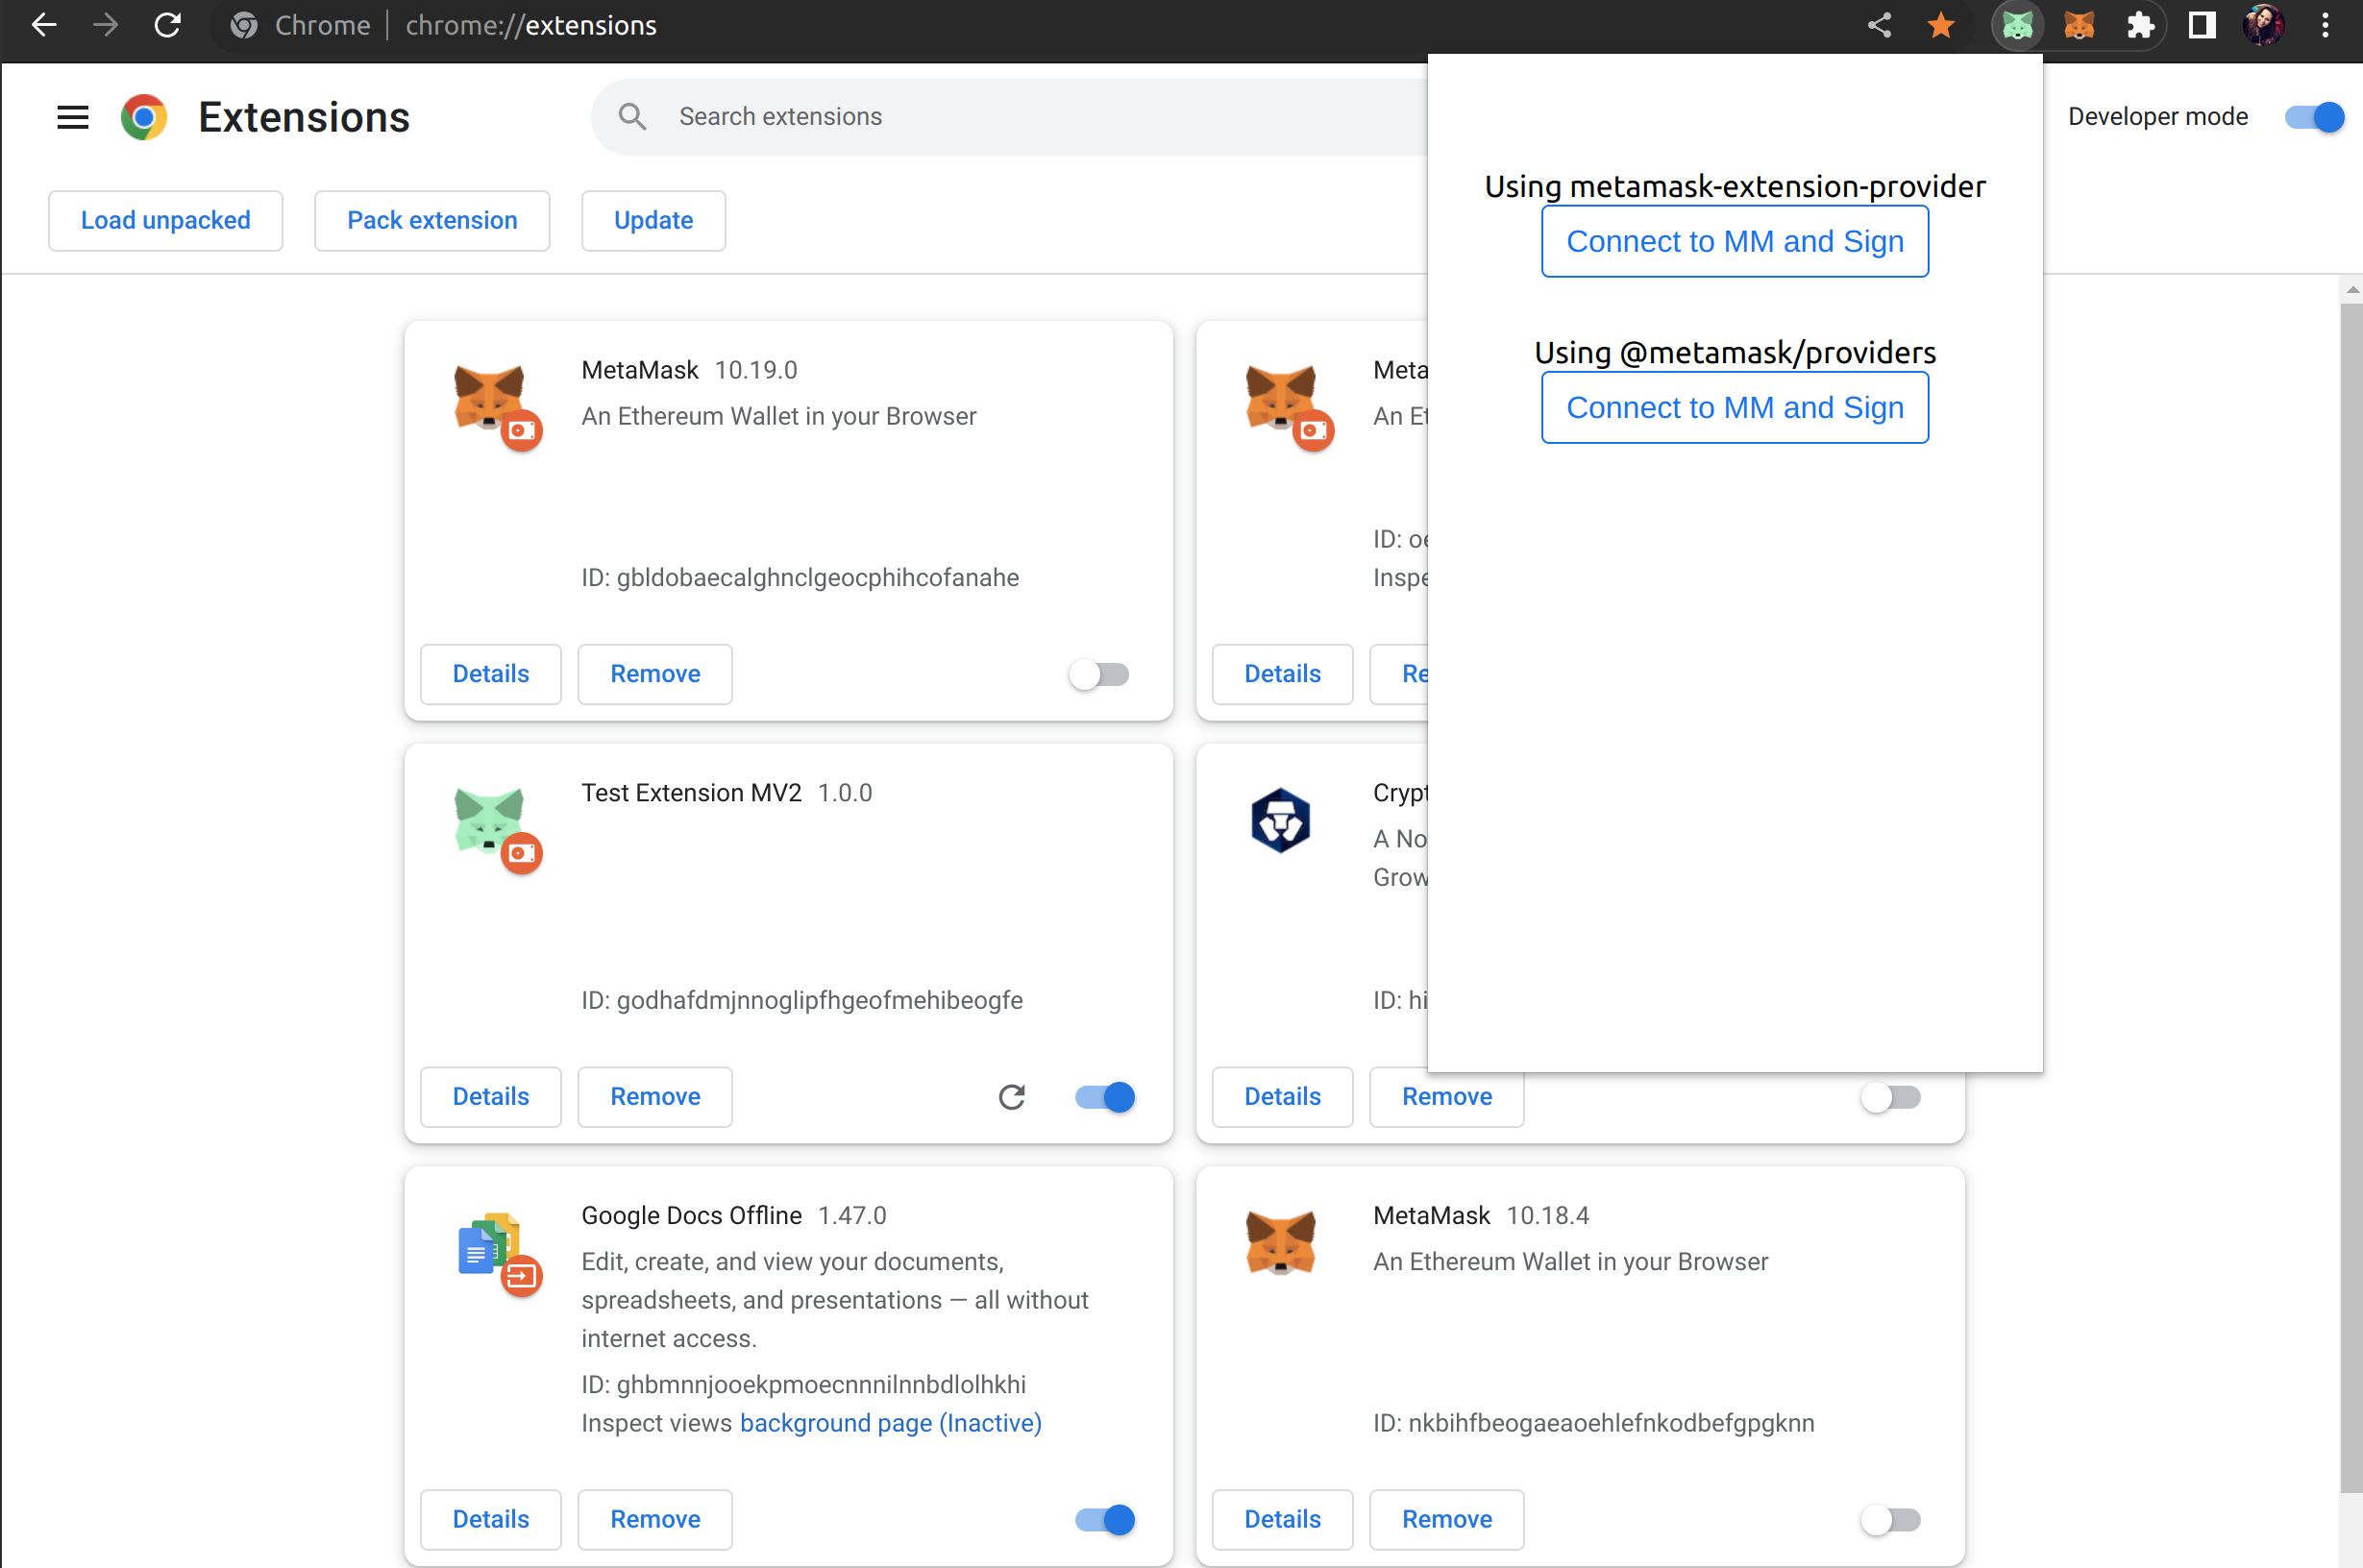Open the Chrome three-dot menu

point(2325,25)
